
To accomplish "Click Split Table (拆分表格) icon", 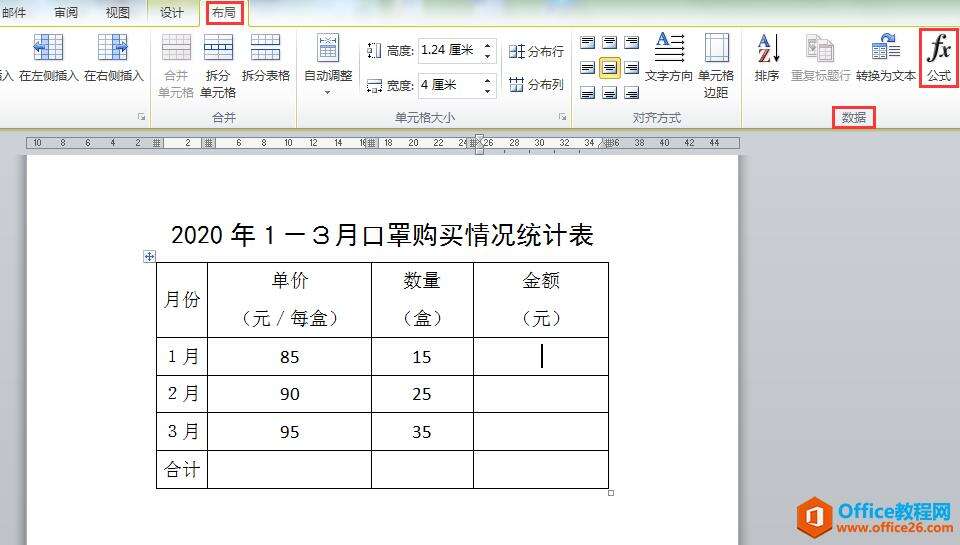I will click(266, 47).
